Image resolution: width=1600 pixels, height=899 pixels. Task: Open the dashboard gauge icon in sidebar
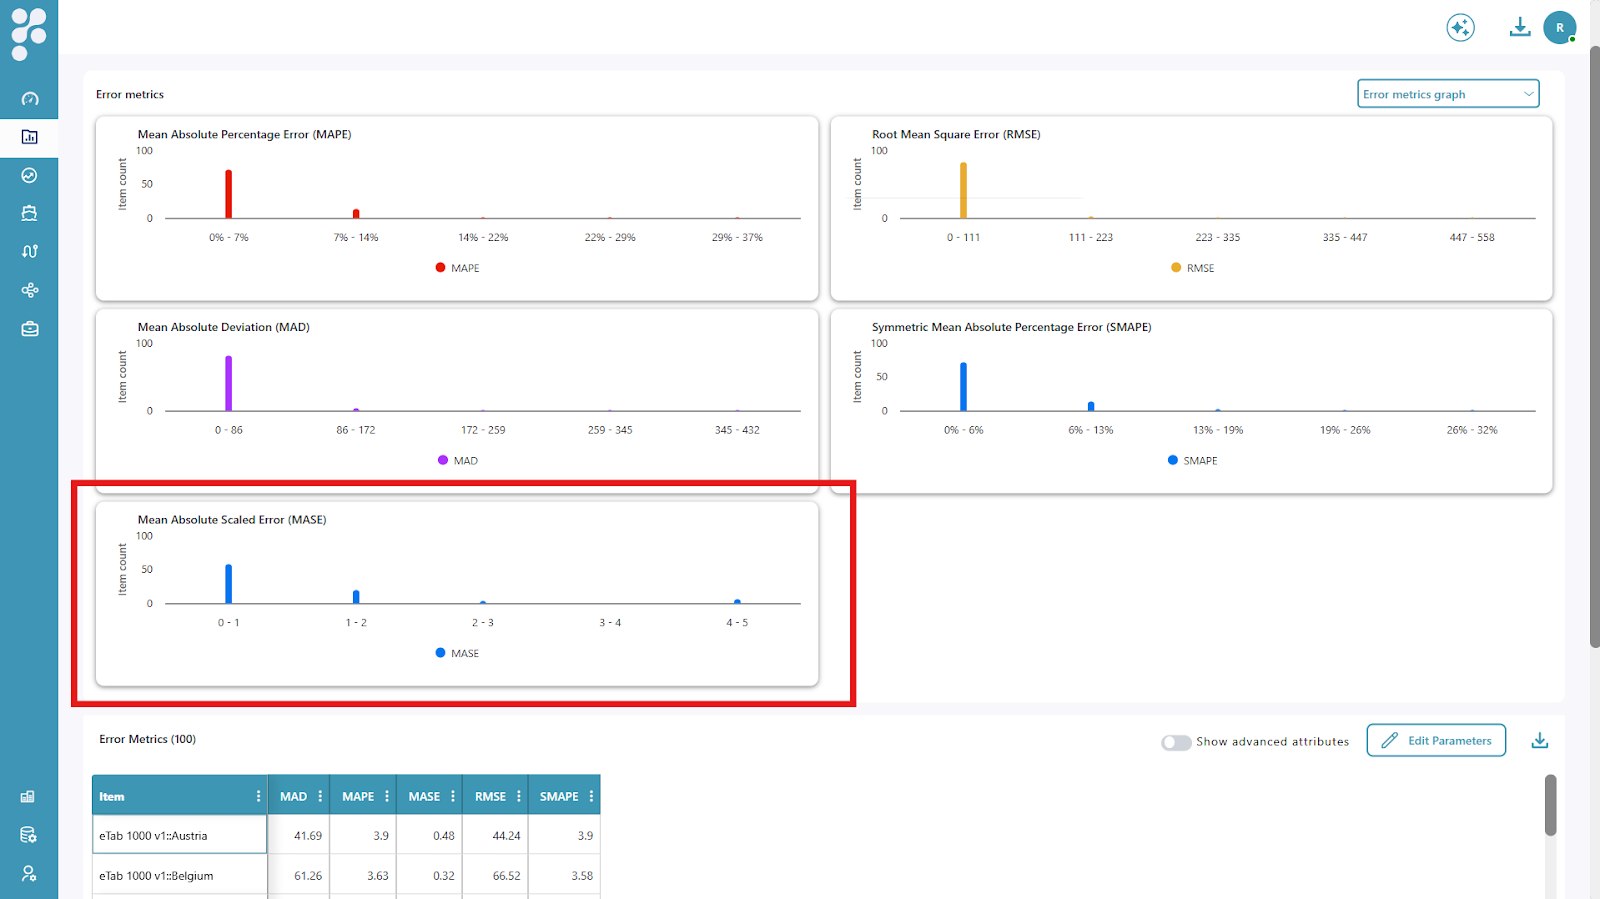click(29, 99)
